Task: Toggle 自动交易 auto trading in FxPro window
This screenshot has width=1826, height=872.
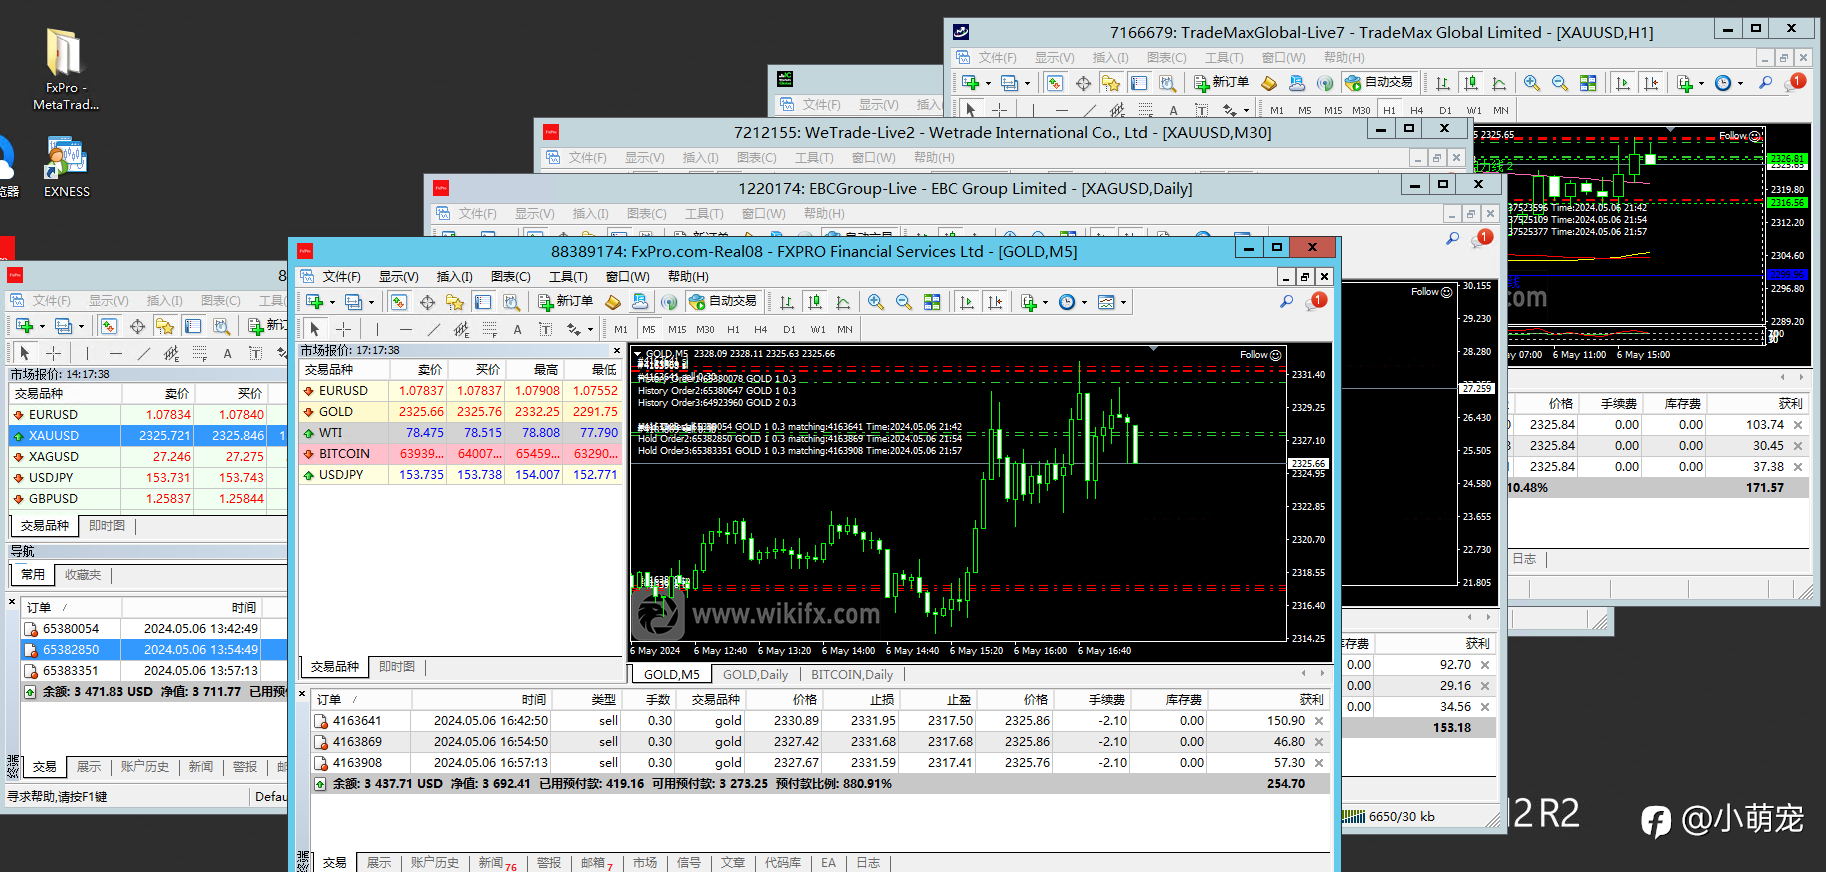Action: tap(724, 302)
